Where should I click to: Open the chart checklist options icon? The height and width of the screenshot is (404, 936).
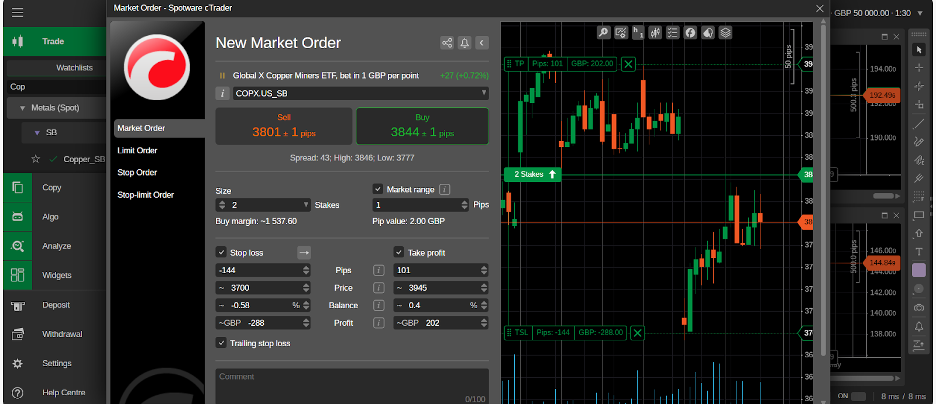coord(673,32)
